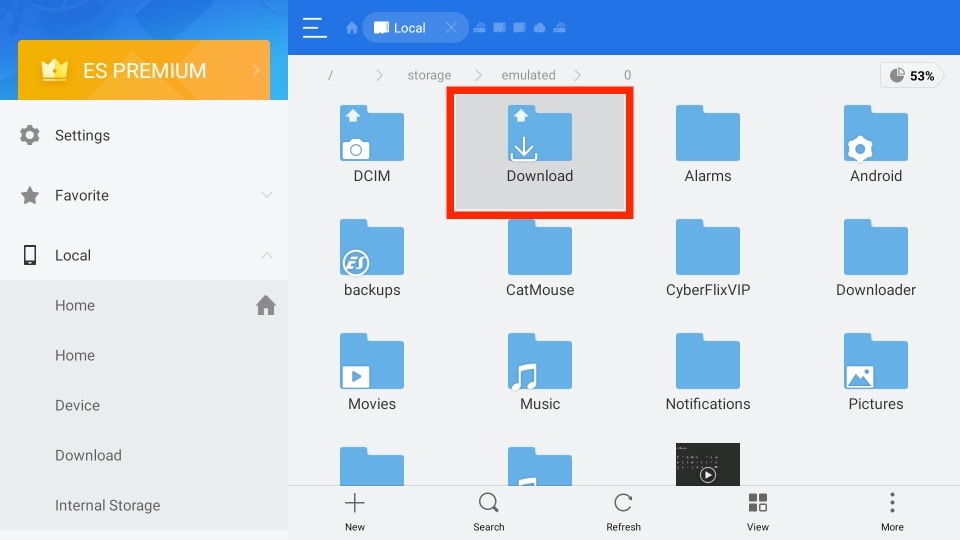Collapse the Local section
Viewport: 960px width, 540px height.
click(x=266, y=255)
